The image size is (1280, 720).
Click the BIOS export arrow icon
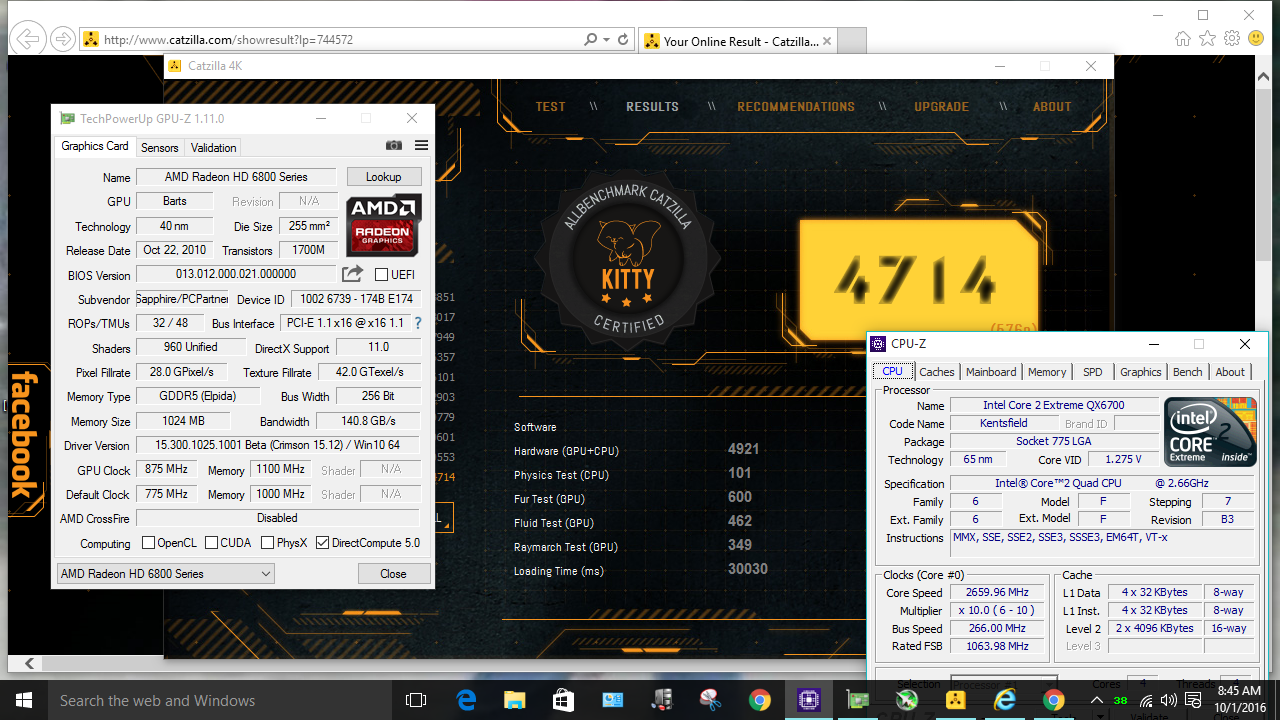click(x=352, y=274)
